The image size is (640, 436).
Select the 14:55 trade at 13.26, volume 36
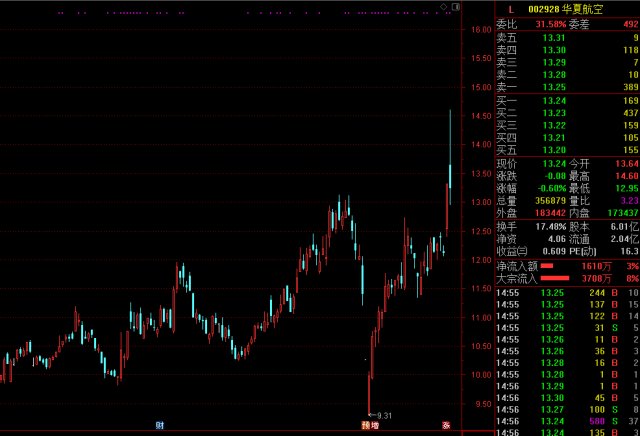(567, 351)
